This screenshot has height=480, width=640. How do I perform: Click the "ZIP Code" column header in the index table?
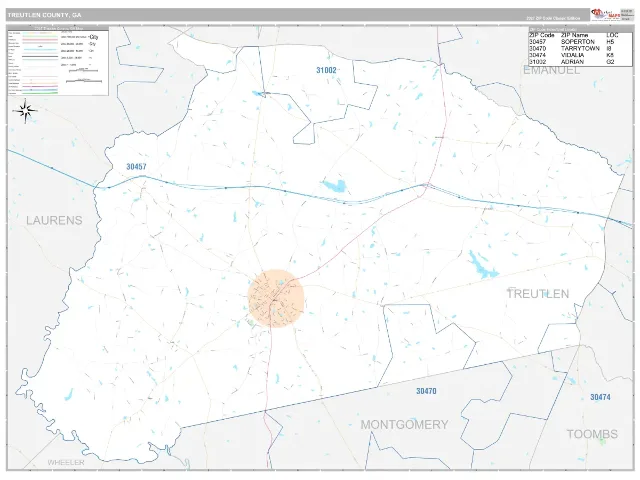click(x=542, y=35)
